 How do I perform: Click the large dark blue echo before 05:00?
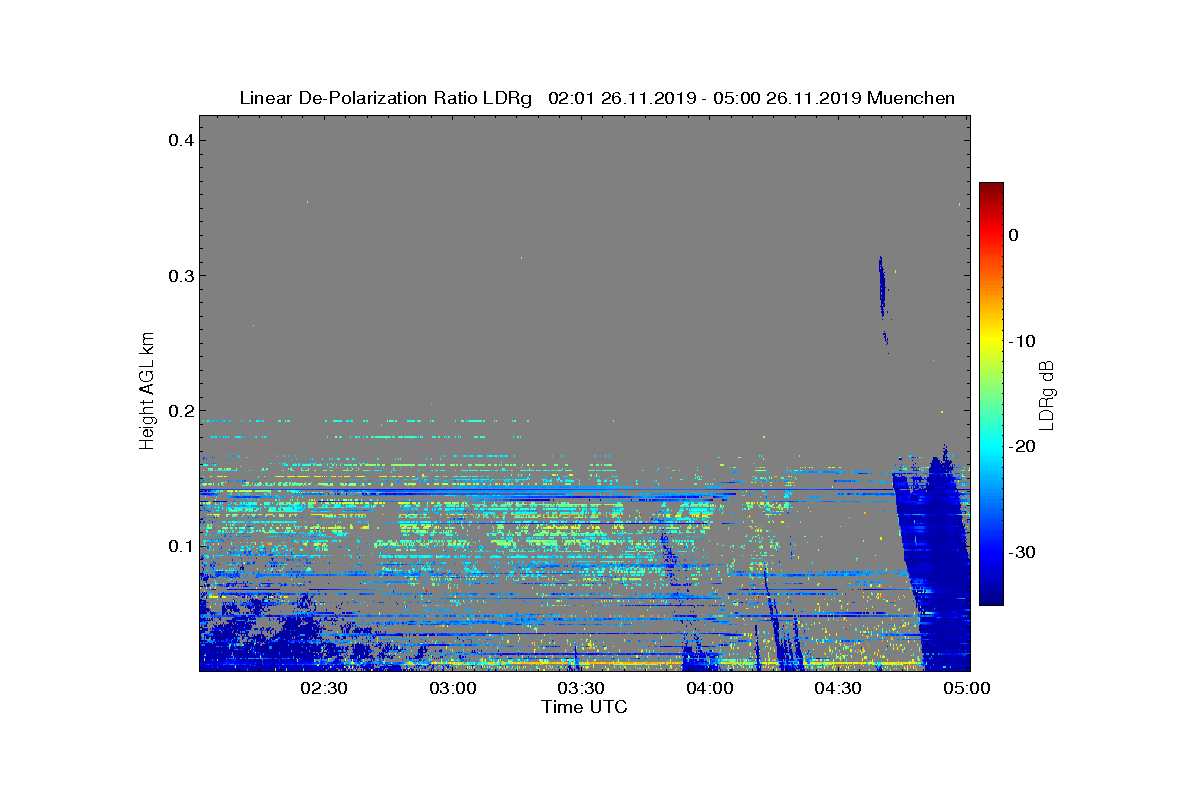(x=938, y=570)
